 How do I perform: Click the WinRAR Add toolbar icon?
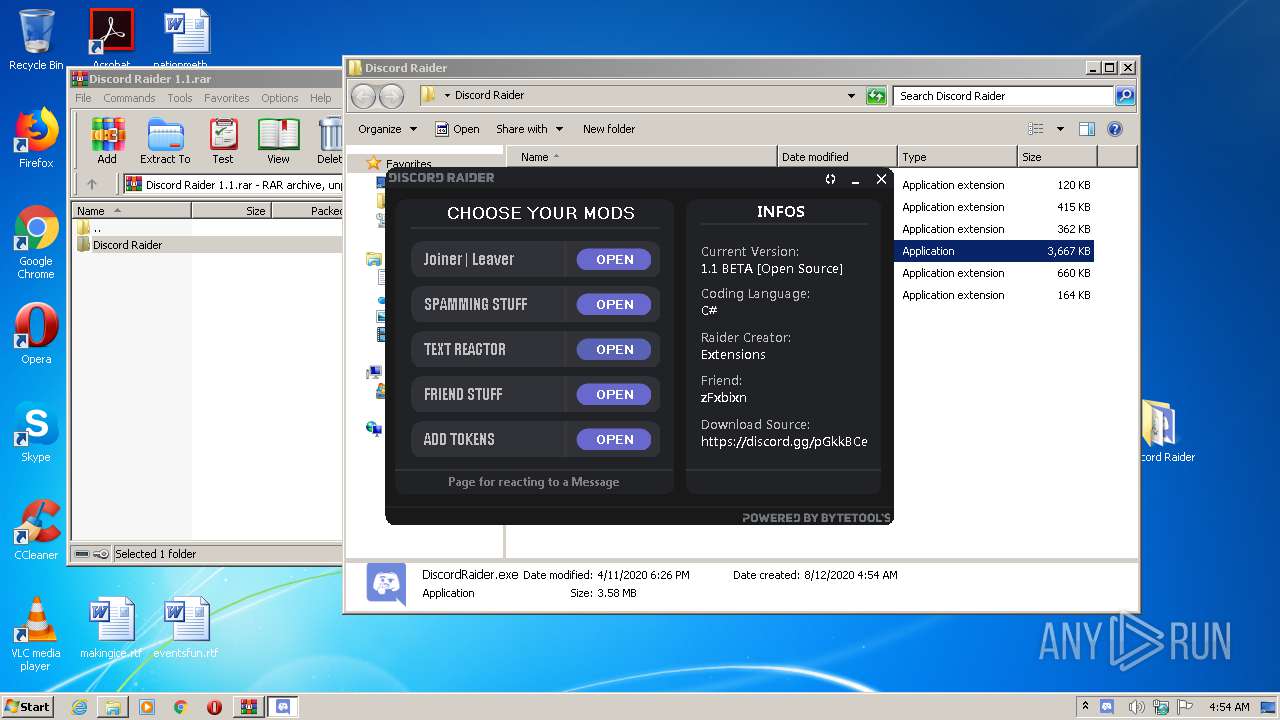[107, 141]
